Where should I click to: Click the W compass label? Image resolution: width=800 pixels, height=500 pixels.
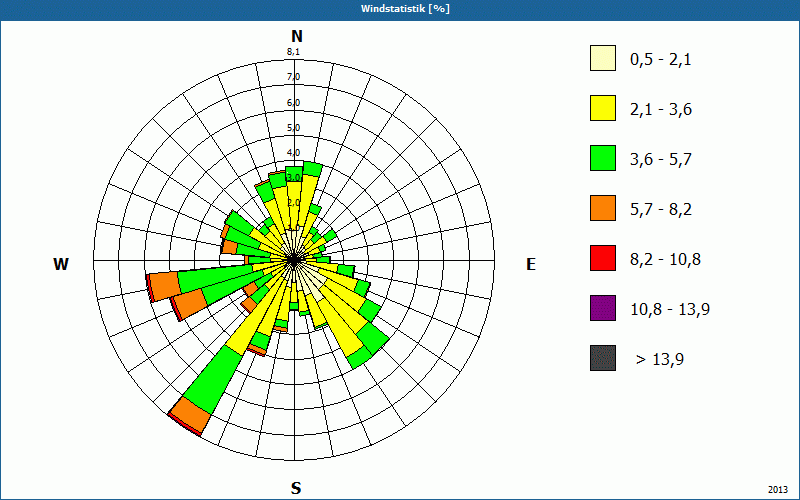click(61, 264)
